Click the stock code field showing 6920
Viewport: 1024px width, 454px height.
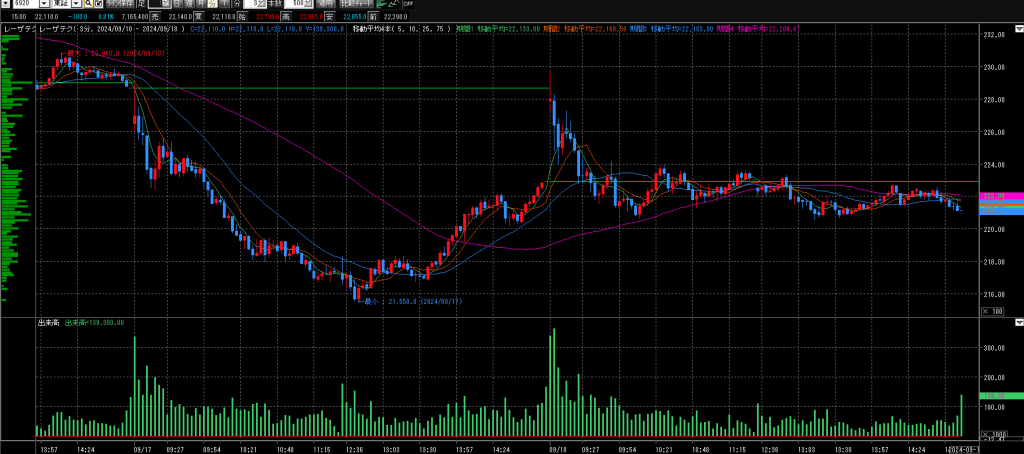[20, 5]
